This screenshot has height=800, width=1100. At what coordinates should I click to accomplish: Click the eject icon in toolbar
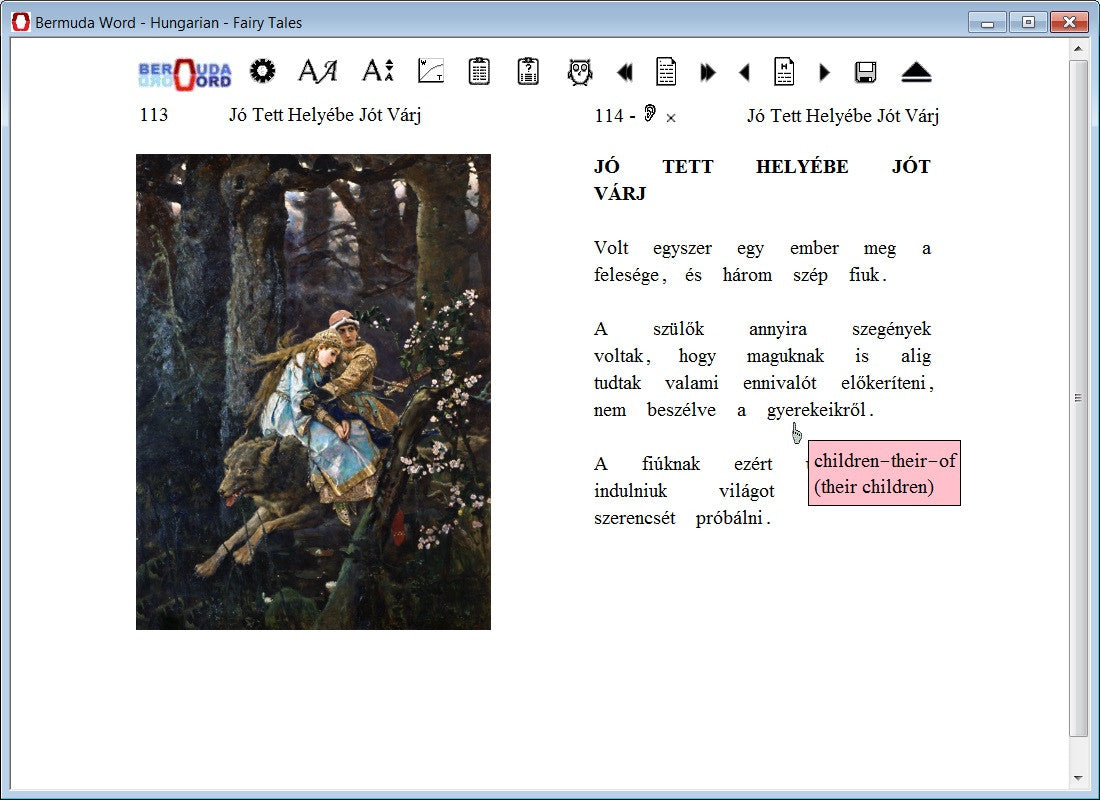pyautogui.click(x=916, y=72)
